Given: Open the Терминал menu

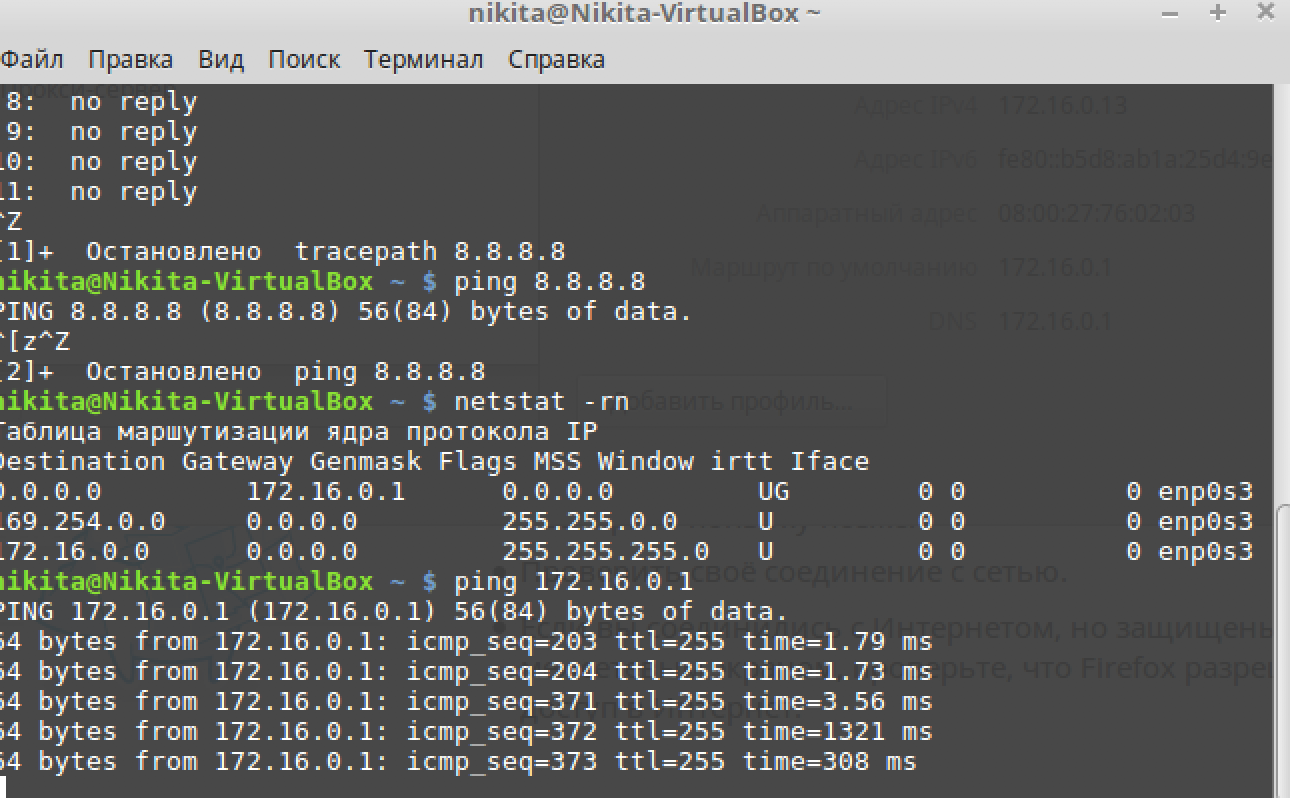Looking at the screenshot, I should pos(423,59).
